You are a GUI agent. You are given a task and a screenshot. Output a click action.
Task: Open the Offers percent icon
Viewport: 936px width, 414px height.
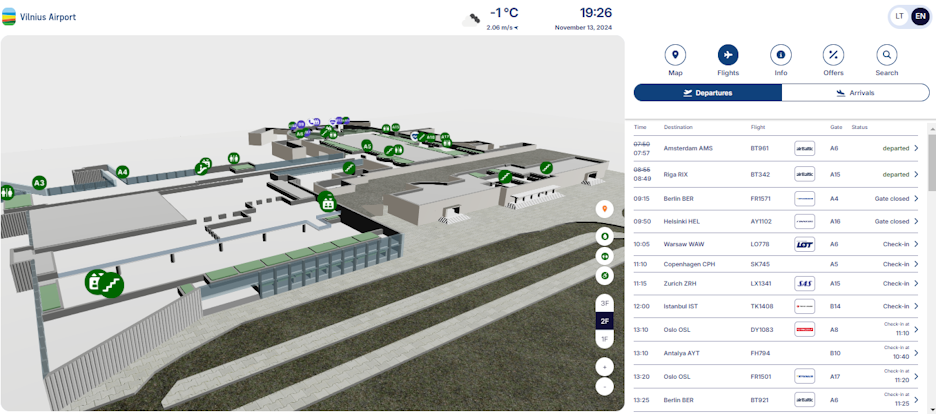tap(834, 55)
